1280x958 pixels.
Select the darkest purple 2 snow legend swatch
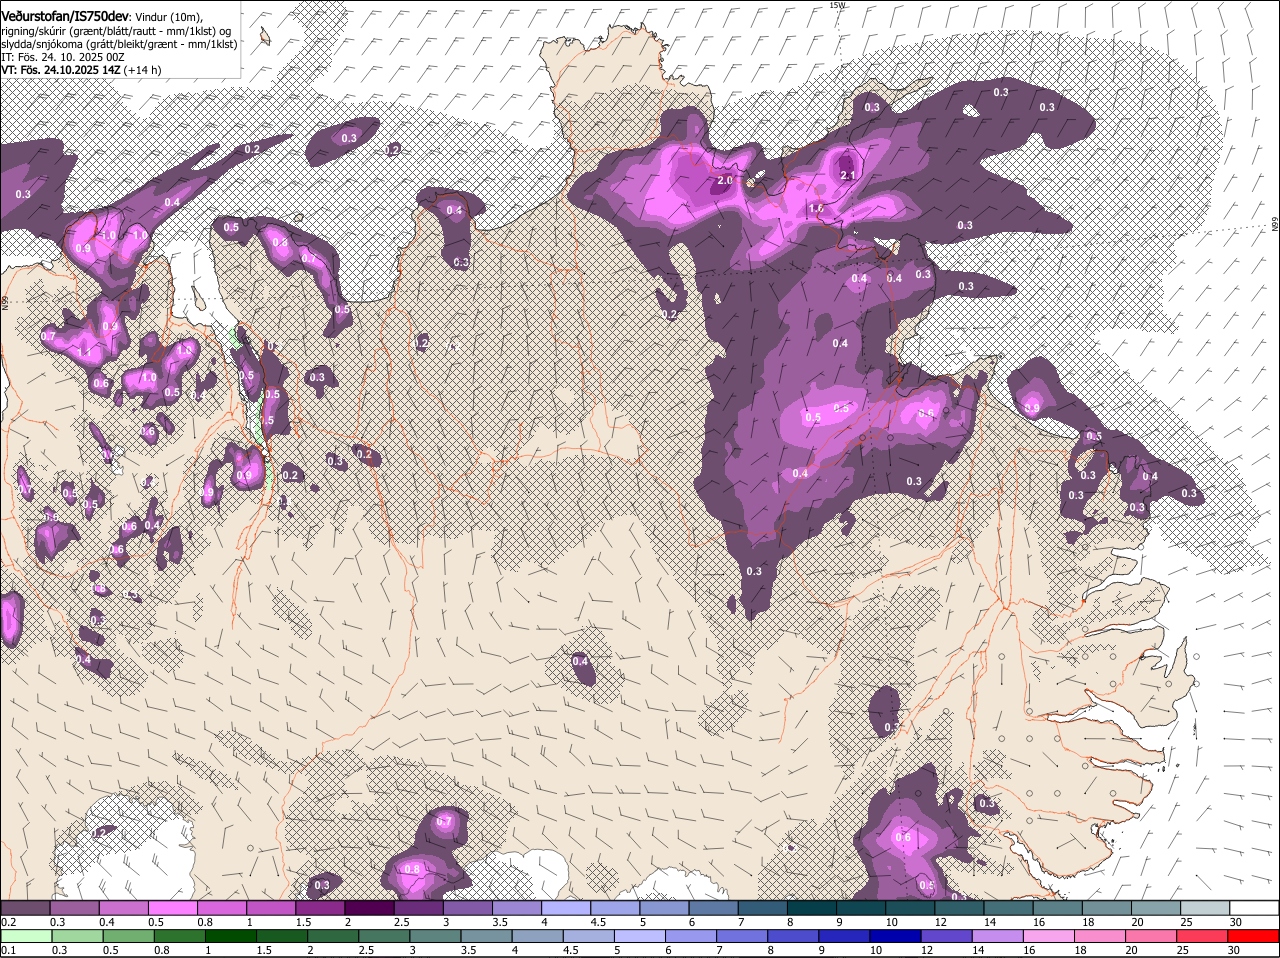point(369,908)
